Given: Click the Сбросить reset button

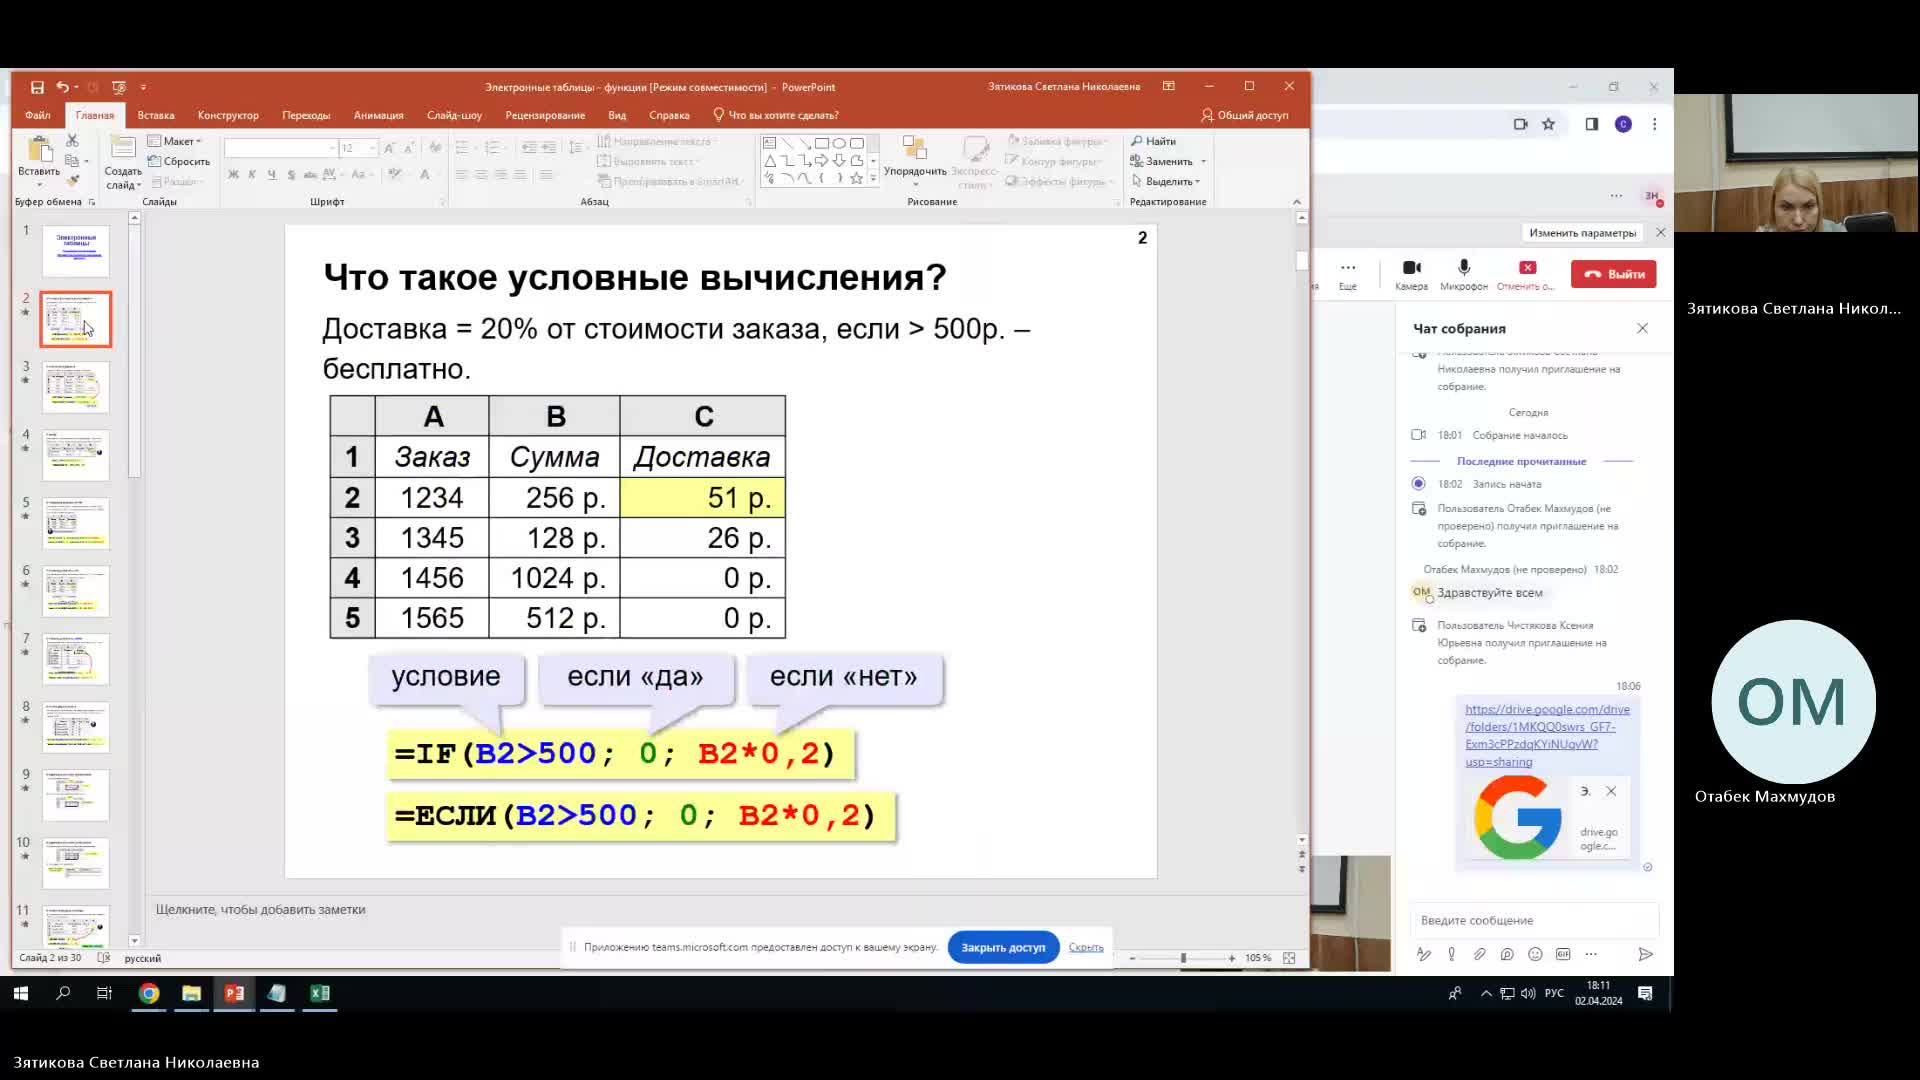Looking at the screenshot, I should [x=179, y=161].
